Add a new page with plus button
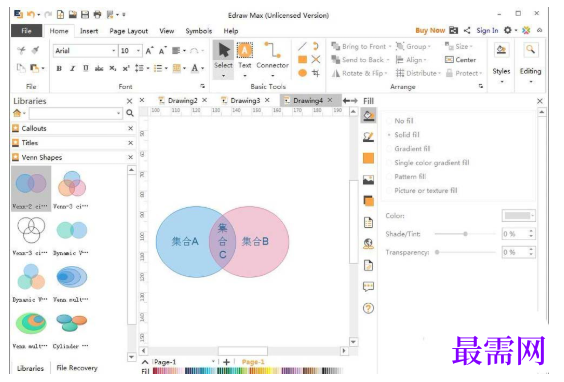564x382 pixels. pos(226,362)
